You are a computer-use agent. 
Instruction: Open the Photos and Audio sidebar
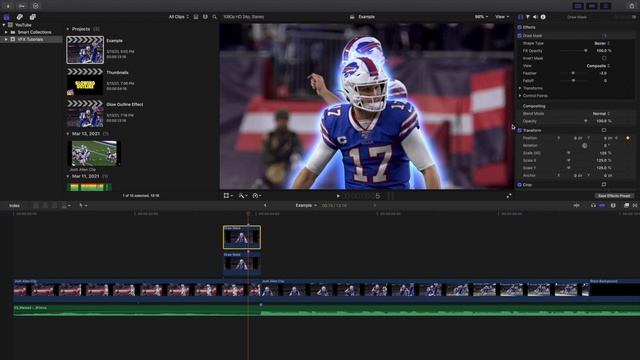pyautogui.click(x=20, y=17)
